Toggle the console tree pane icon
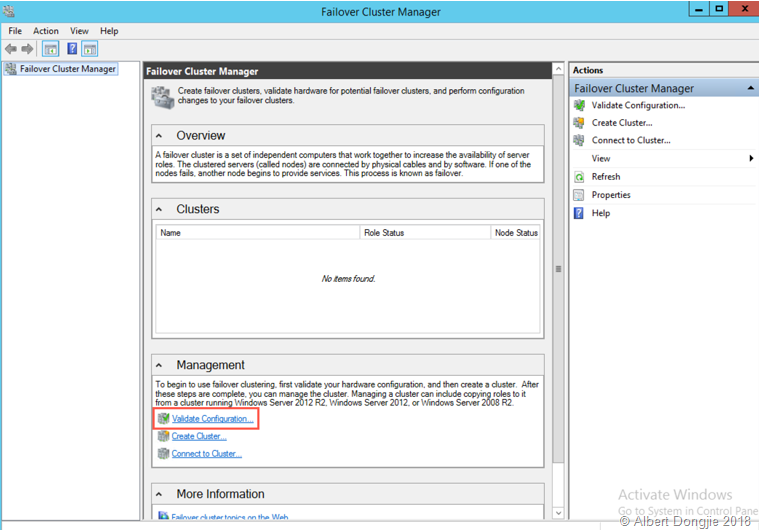This screenshot has width=759, height=530. pos(51,49)
